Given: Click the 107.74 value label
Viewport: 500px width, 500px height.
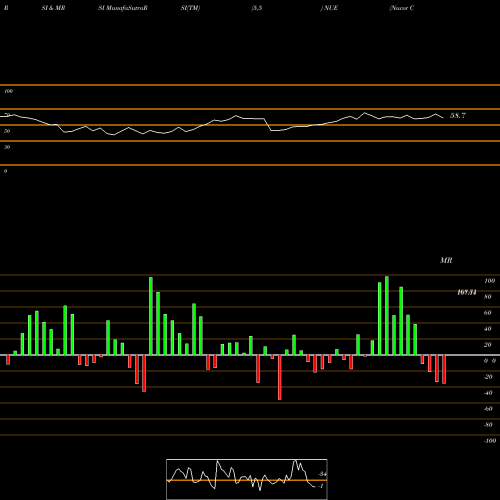Looking at the screenshot, I should (x=467, y=292).
